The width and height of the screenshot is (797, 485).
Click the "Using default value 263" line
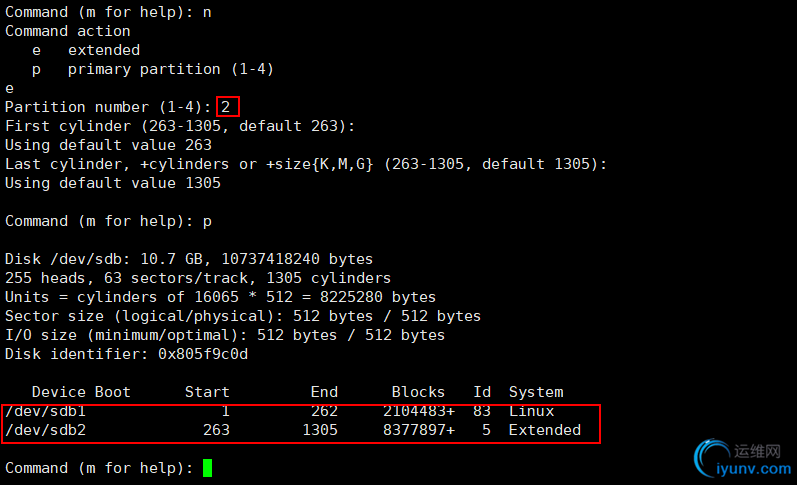(108, 145)
